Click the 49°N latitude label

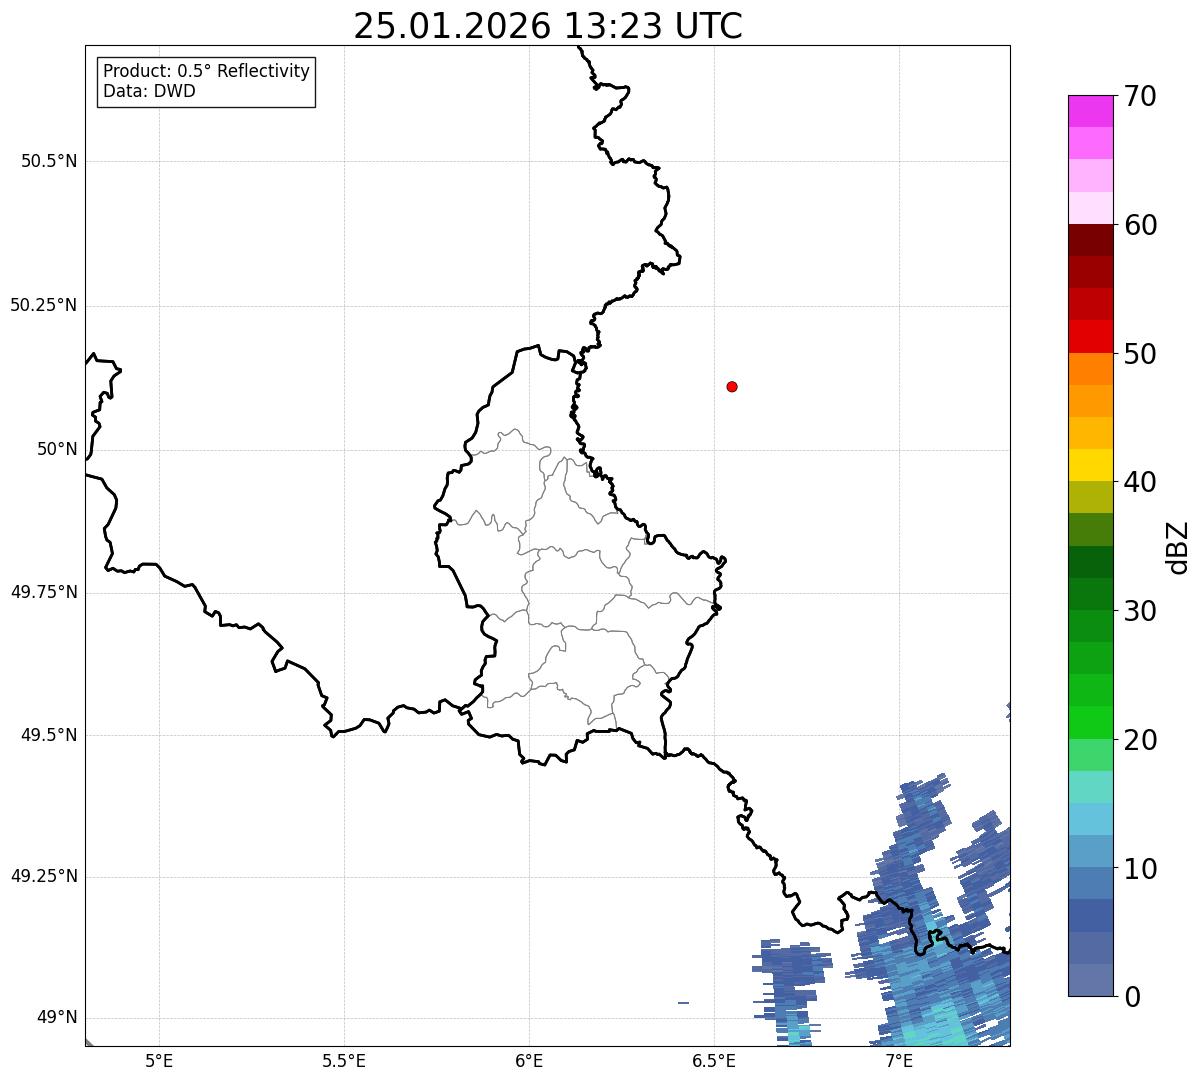57,1018
